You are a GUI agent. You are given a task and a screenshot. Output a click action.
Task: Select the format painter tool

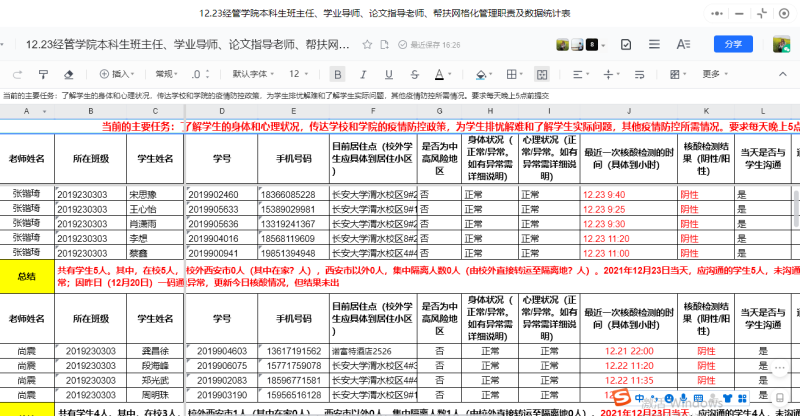[42, 74]
